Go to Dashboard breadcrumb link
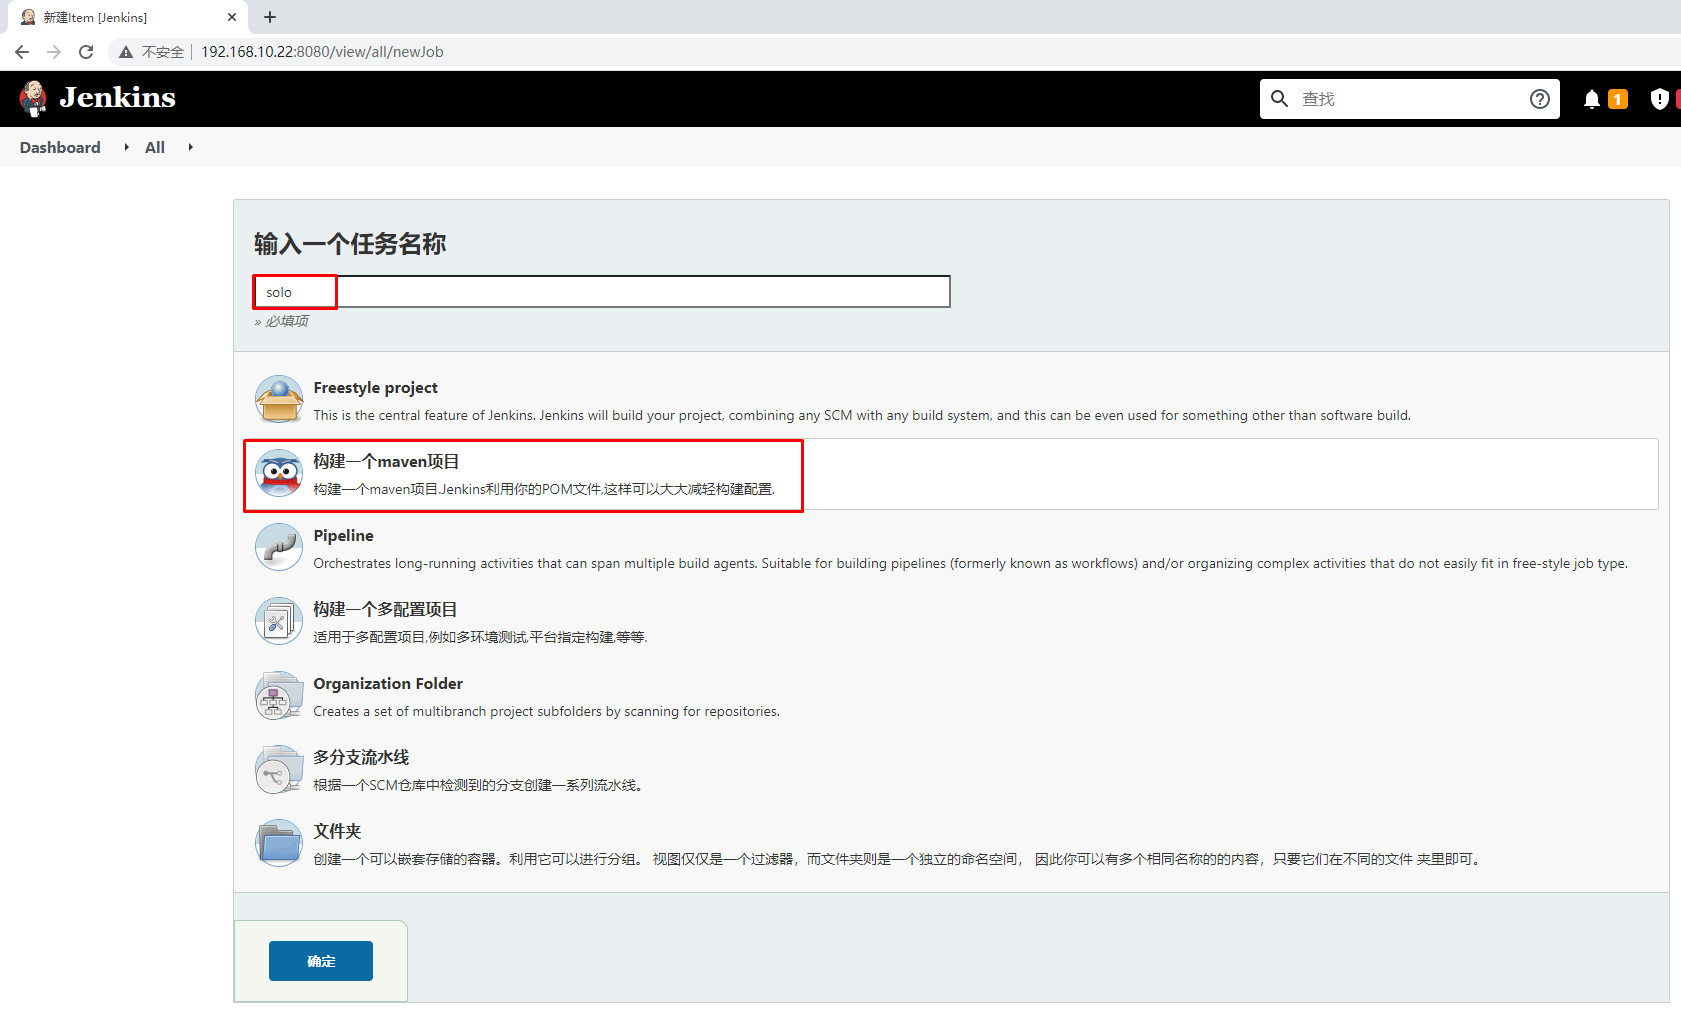 coord(60,147)
